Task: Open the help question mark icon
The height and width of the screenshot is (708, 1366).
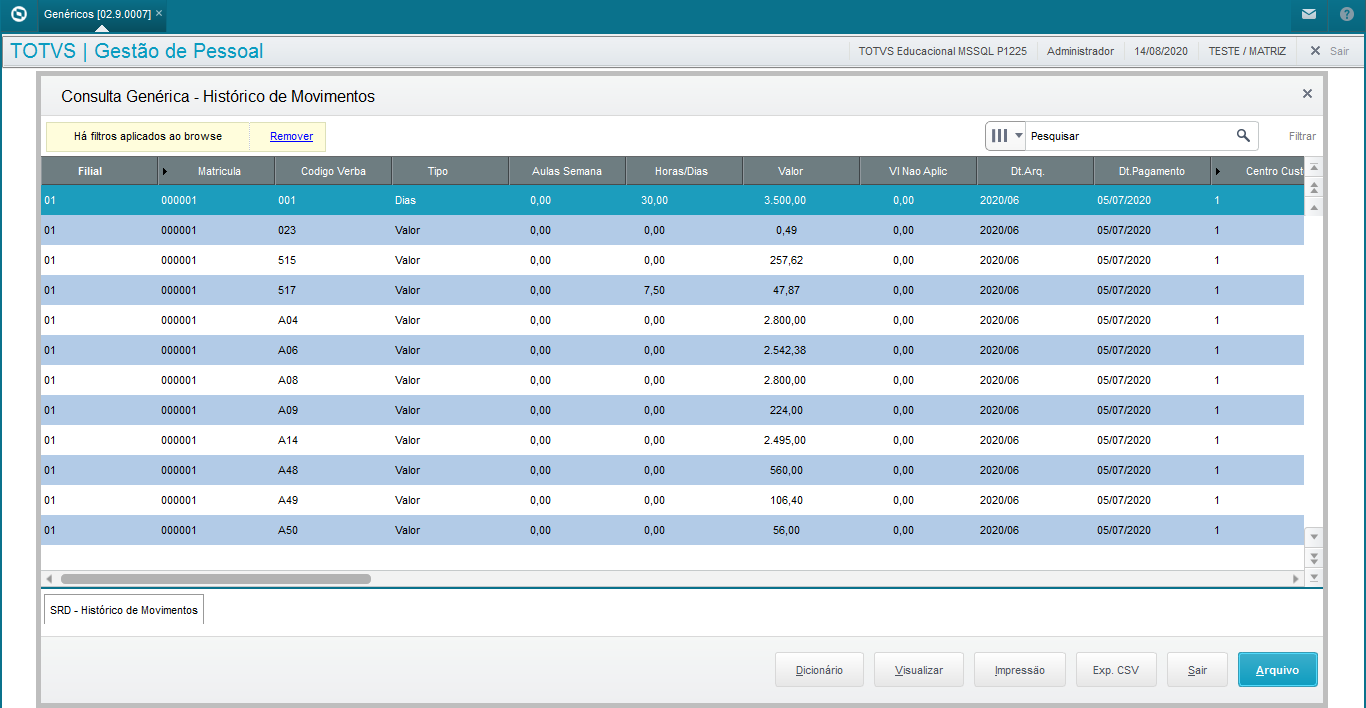Action: [x=1346, y=14]
